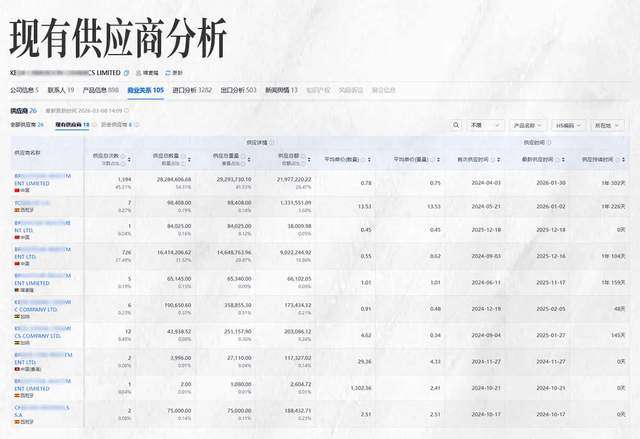Show 全部供应商 26 list
This screenshot has height=439, width=640.
(27, 125)
